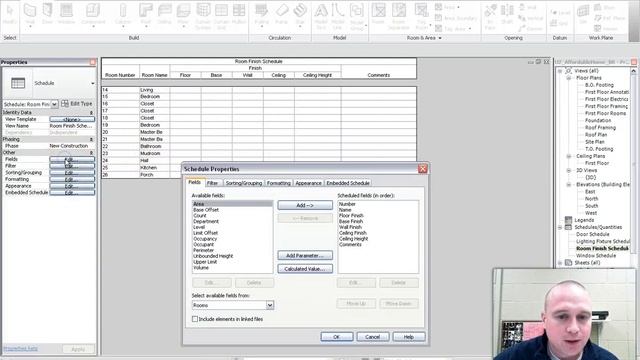This screenshot has height=360, width=640.
Task: Collapse the Phasing properties section
Action: click(91, 139)
